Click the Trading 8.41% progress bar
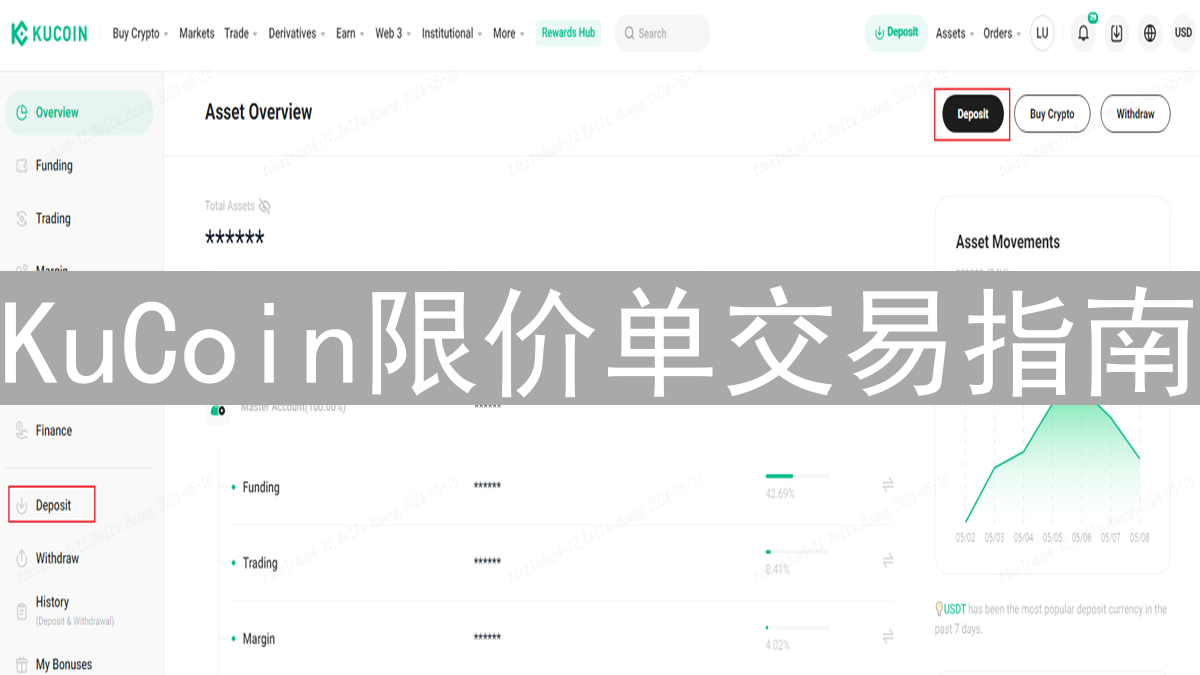 (x=797, y=551)
